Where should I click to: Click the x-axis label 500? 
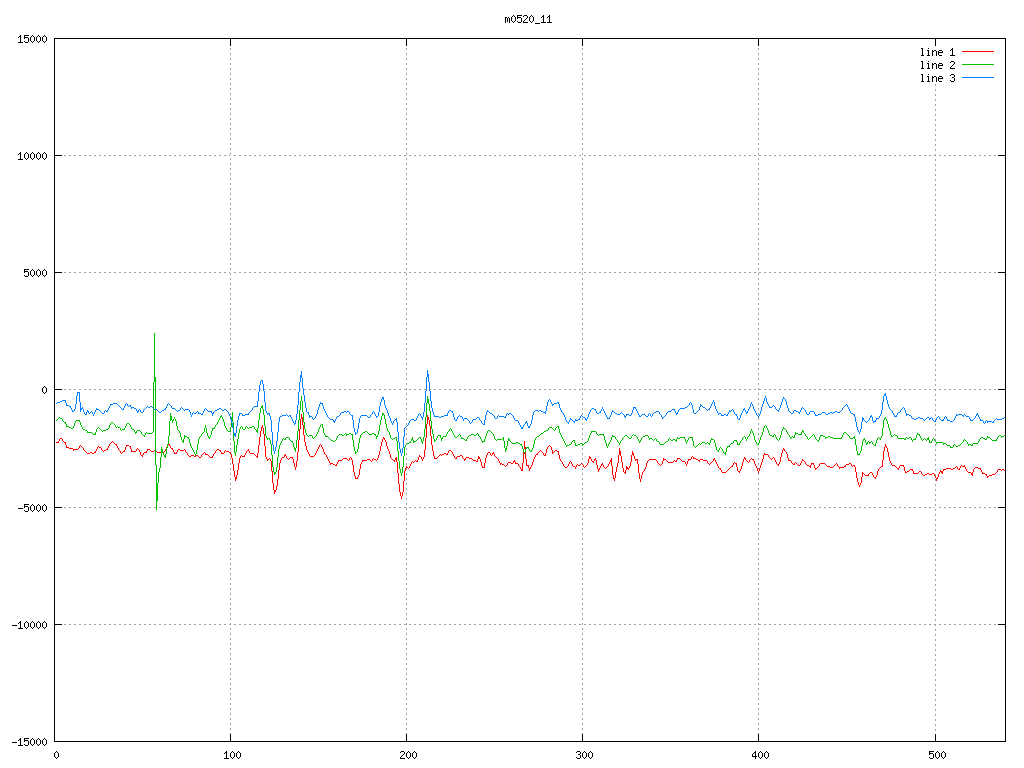click(x=937, y=756)
